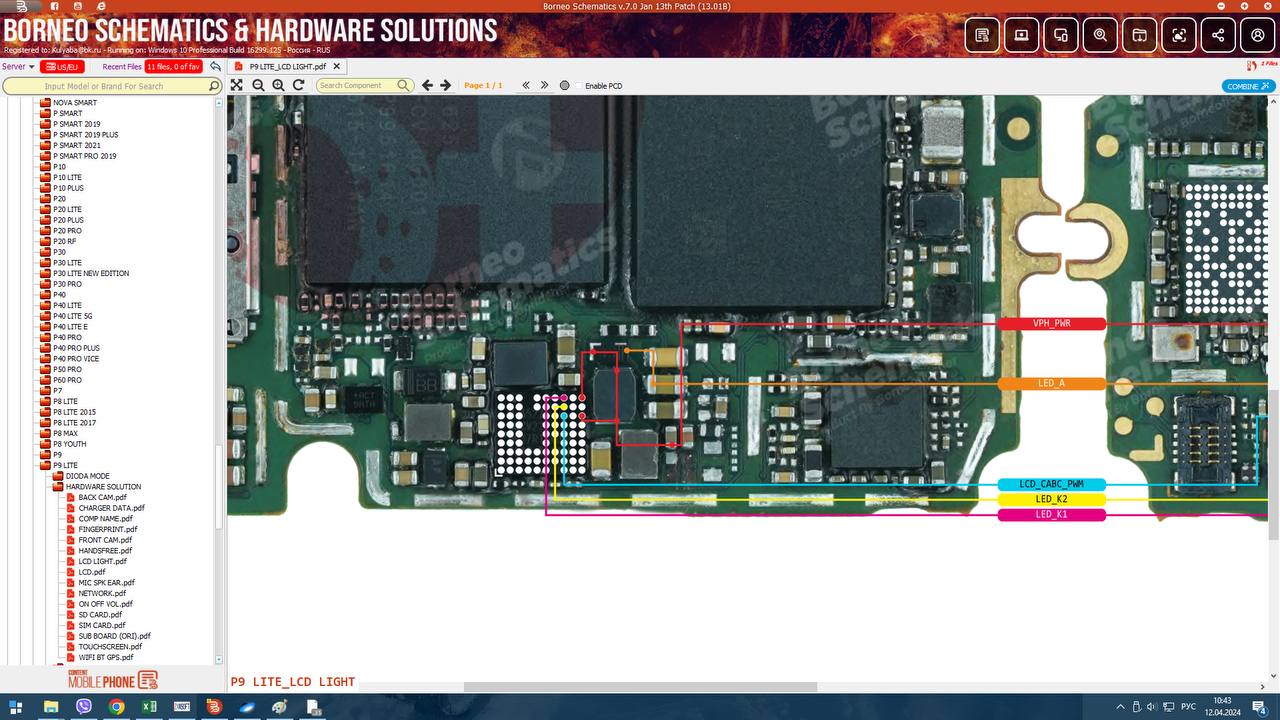Open Excel from the taskbar
The width and height of the screenshot is (1280, 720).
pyautogui.click(x=149, y=707)
